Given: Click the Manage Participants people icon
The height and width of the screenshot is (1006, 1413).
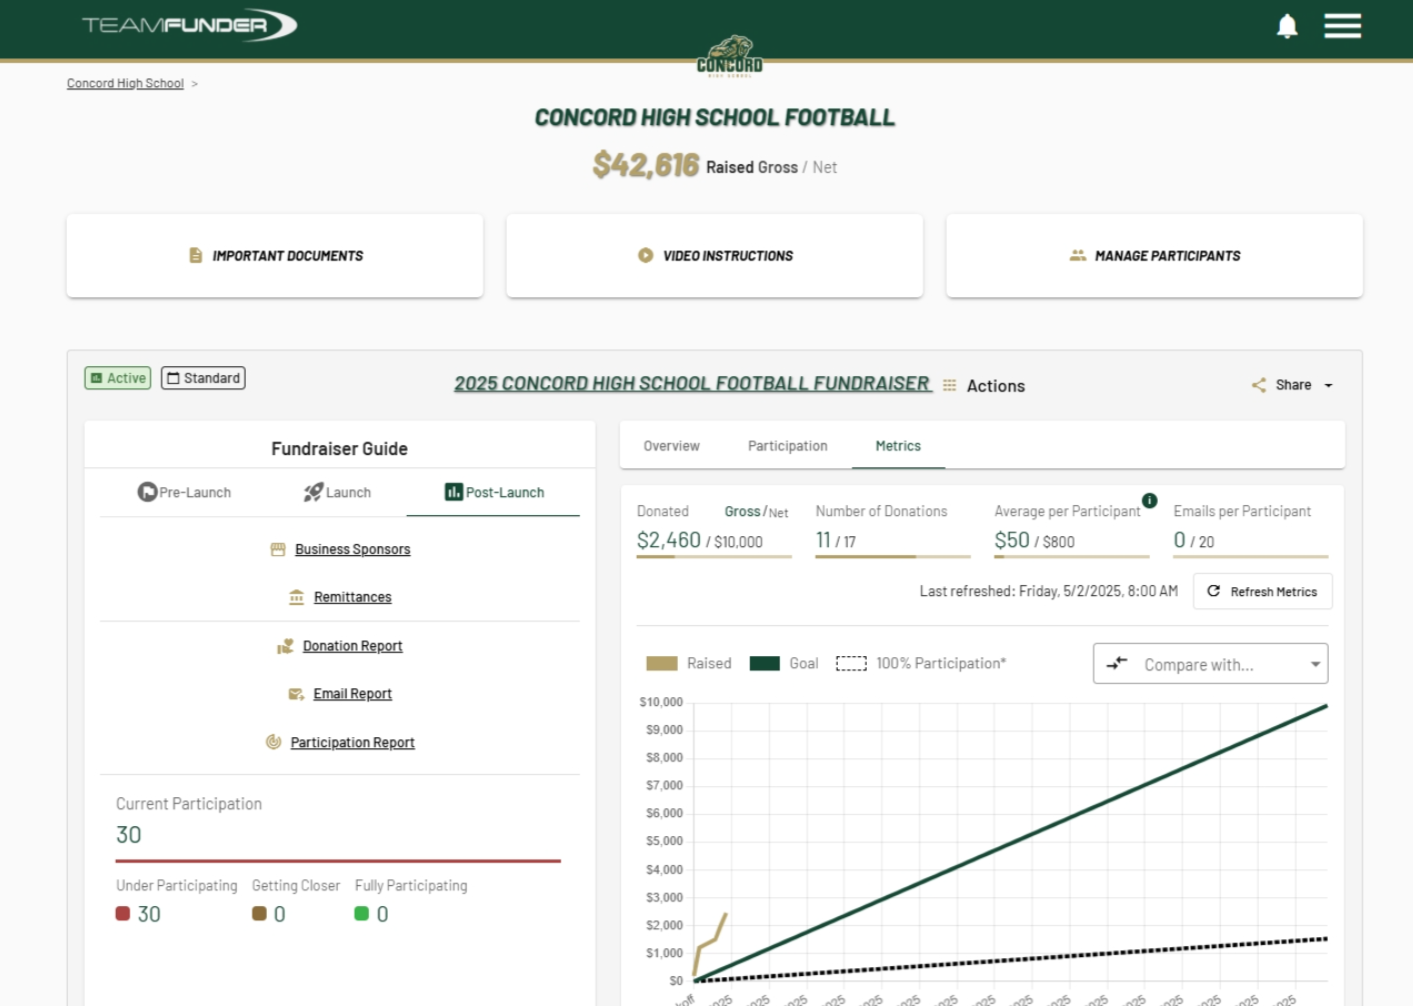Looking at the screenshot, I should point(1078,256).
